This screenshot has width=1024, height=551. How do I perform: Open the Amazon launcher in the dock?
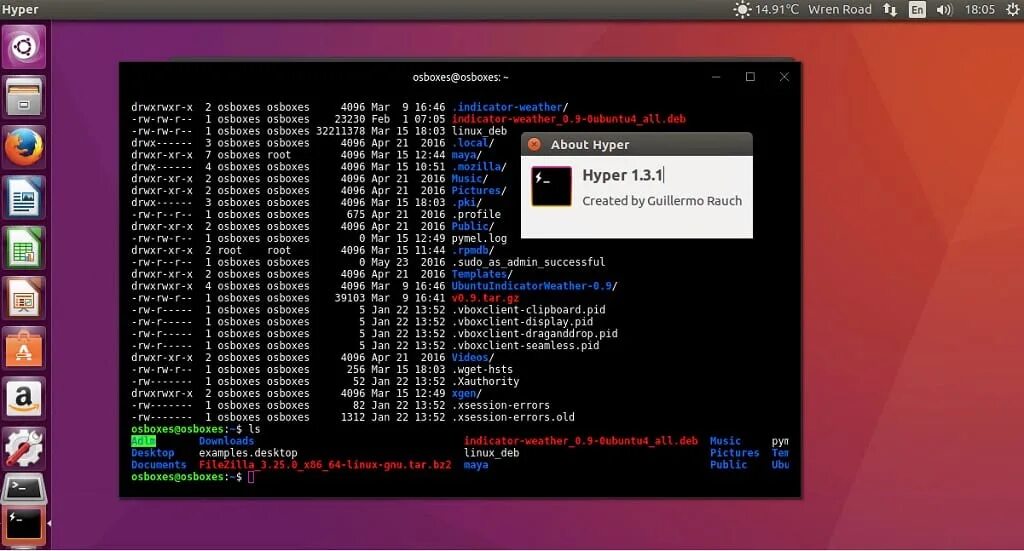coord(24,398)
